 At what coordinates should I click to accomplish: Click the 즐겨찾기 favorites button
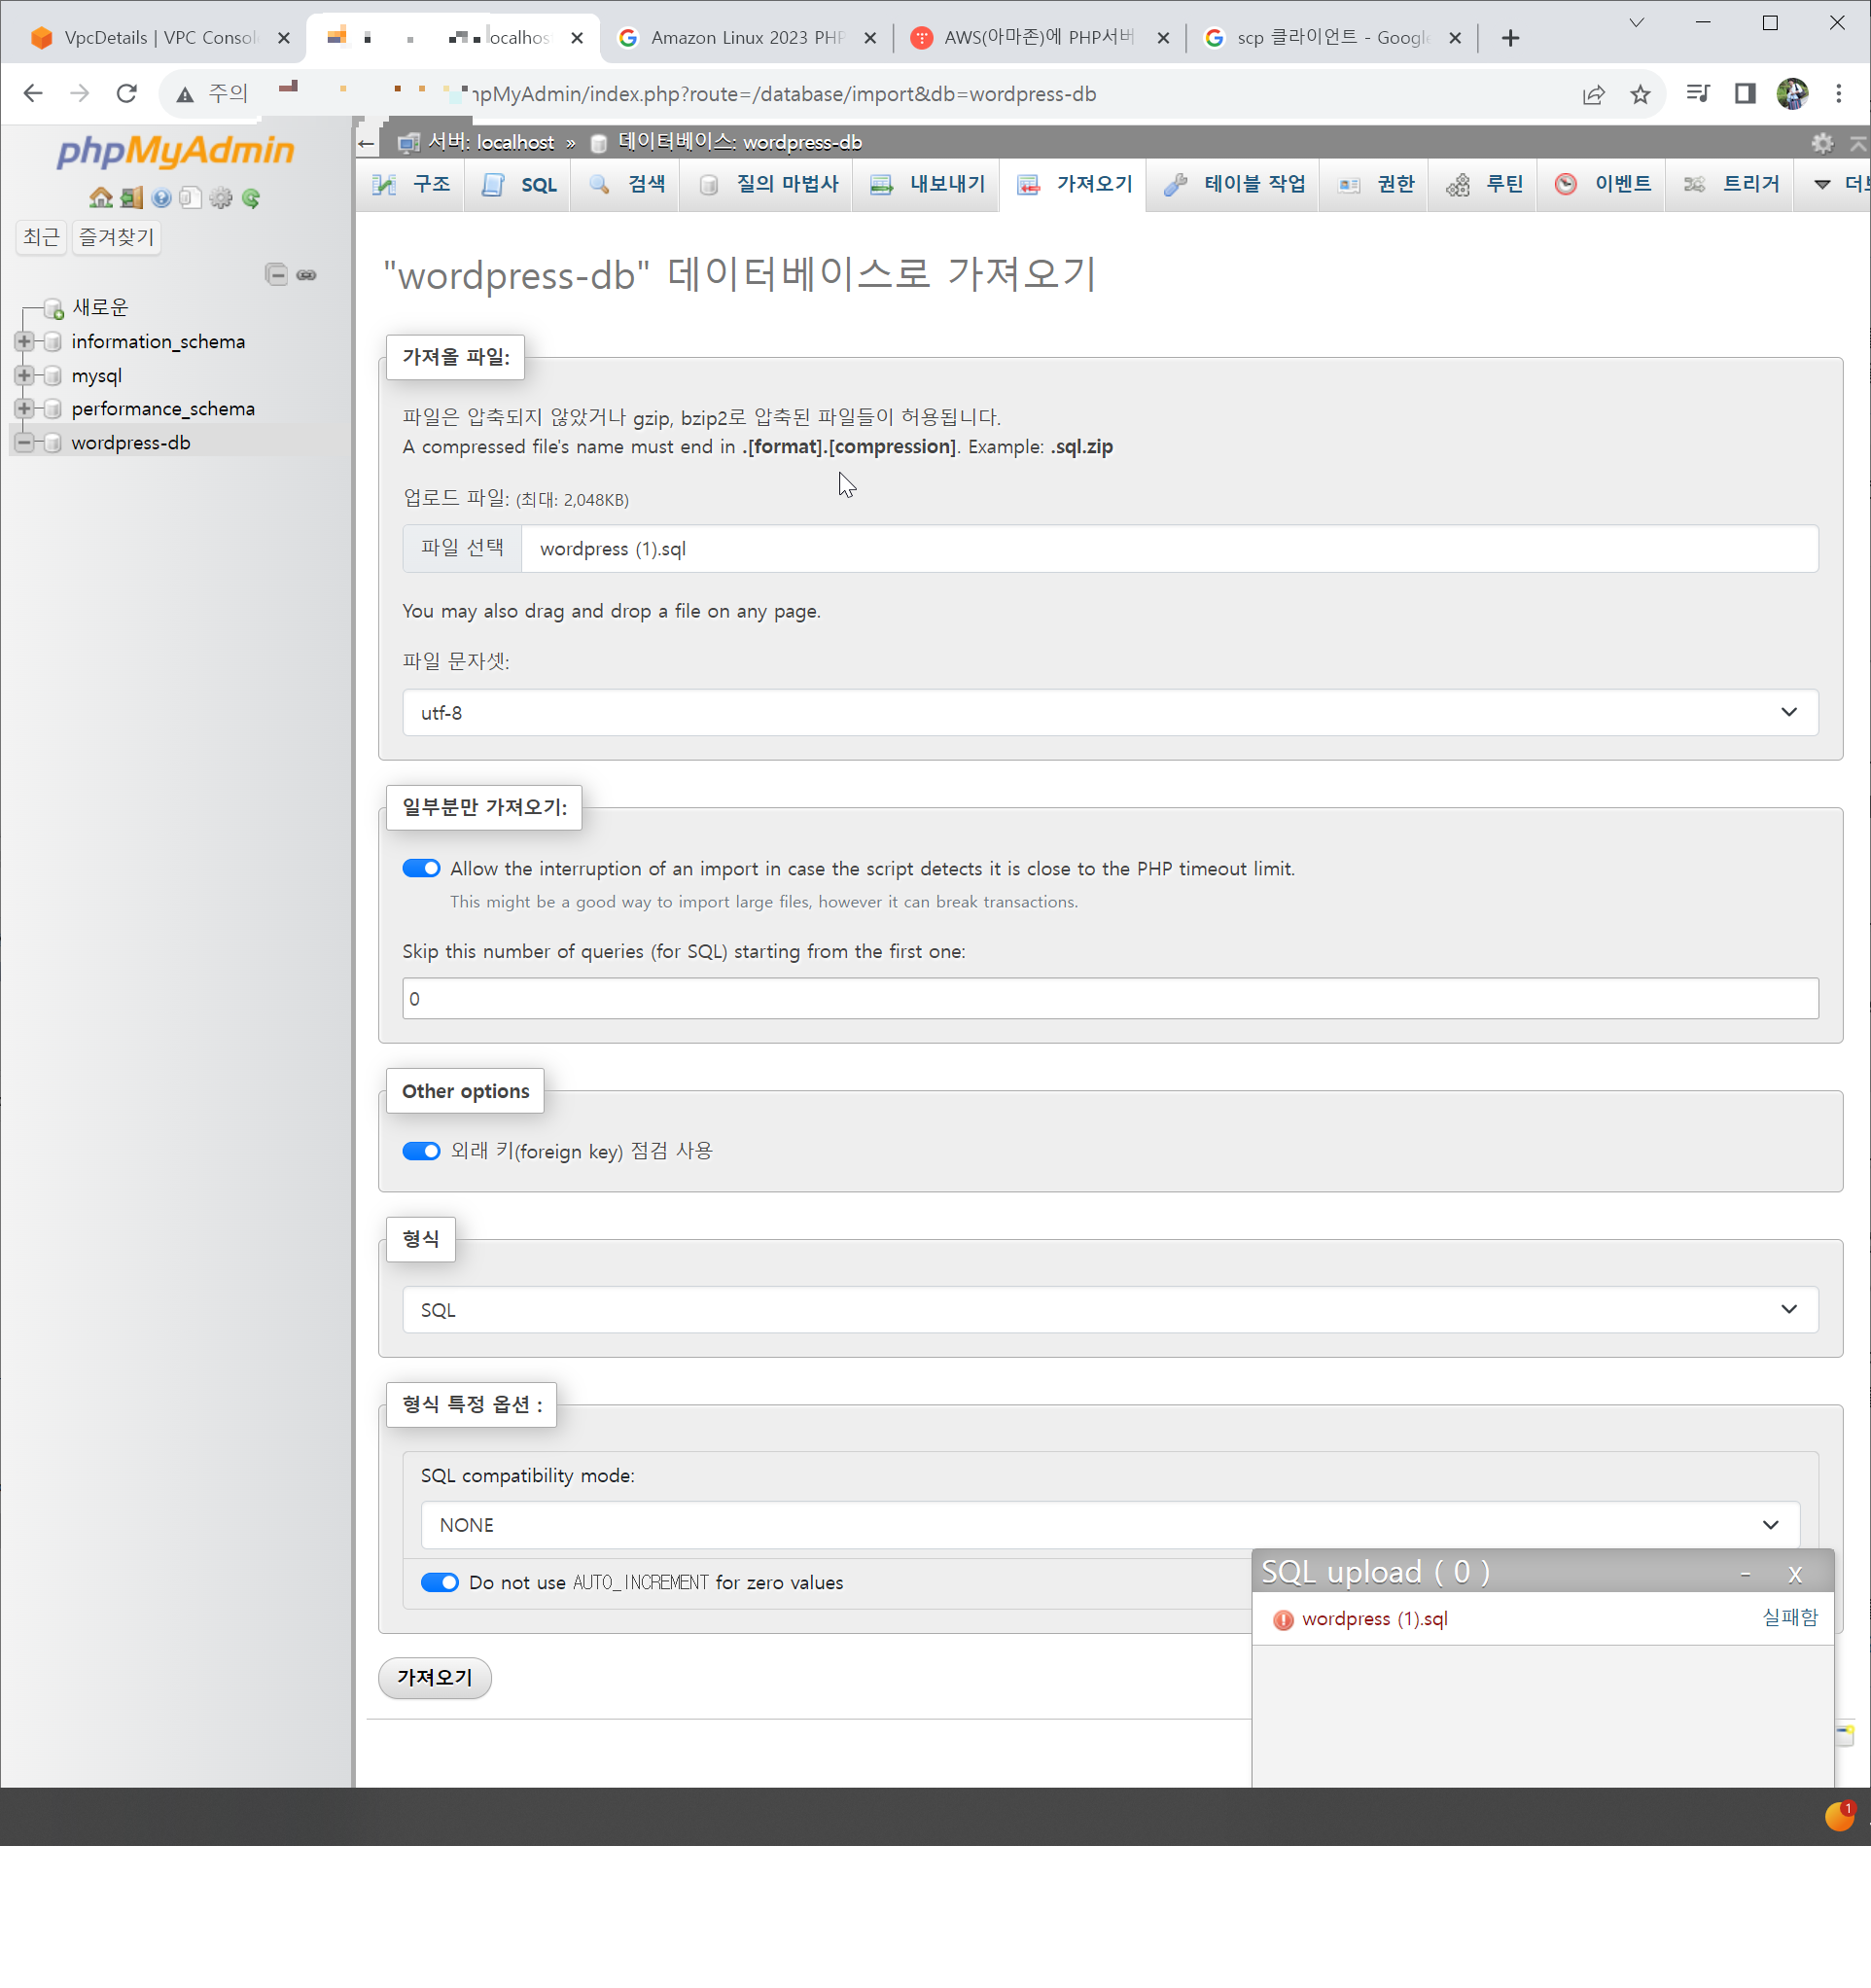pyautogui.click(x=117, y=237)
